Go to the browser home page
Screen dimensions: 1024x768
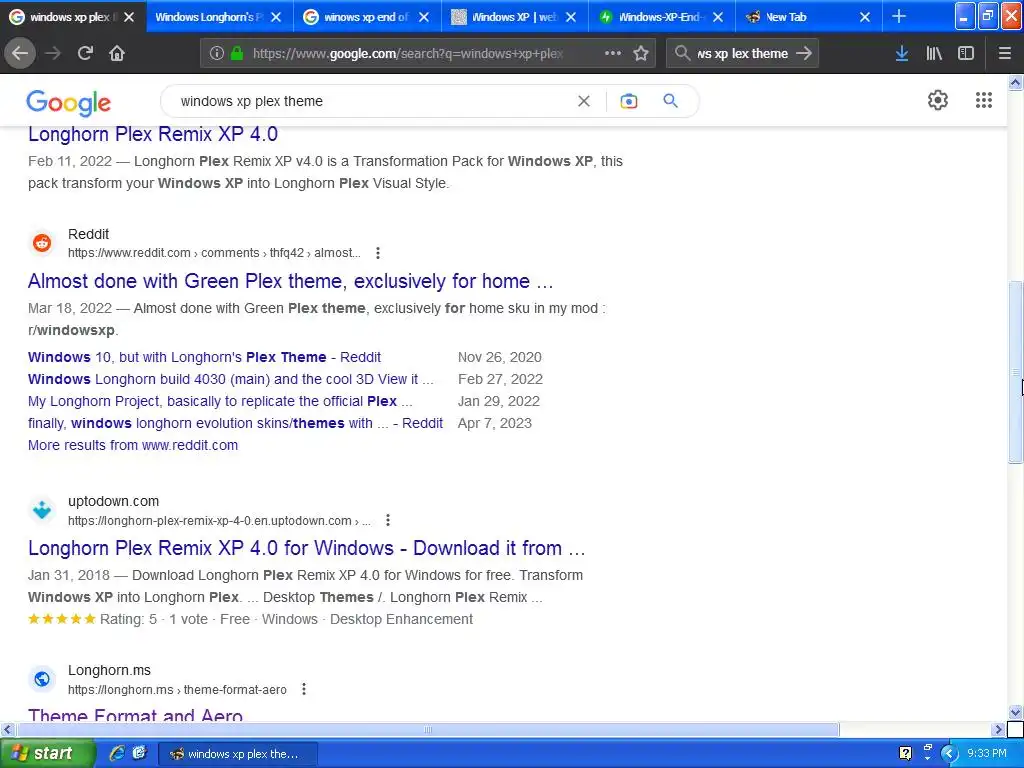117,53
